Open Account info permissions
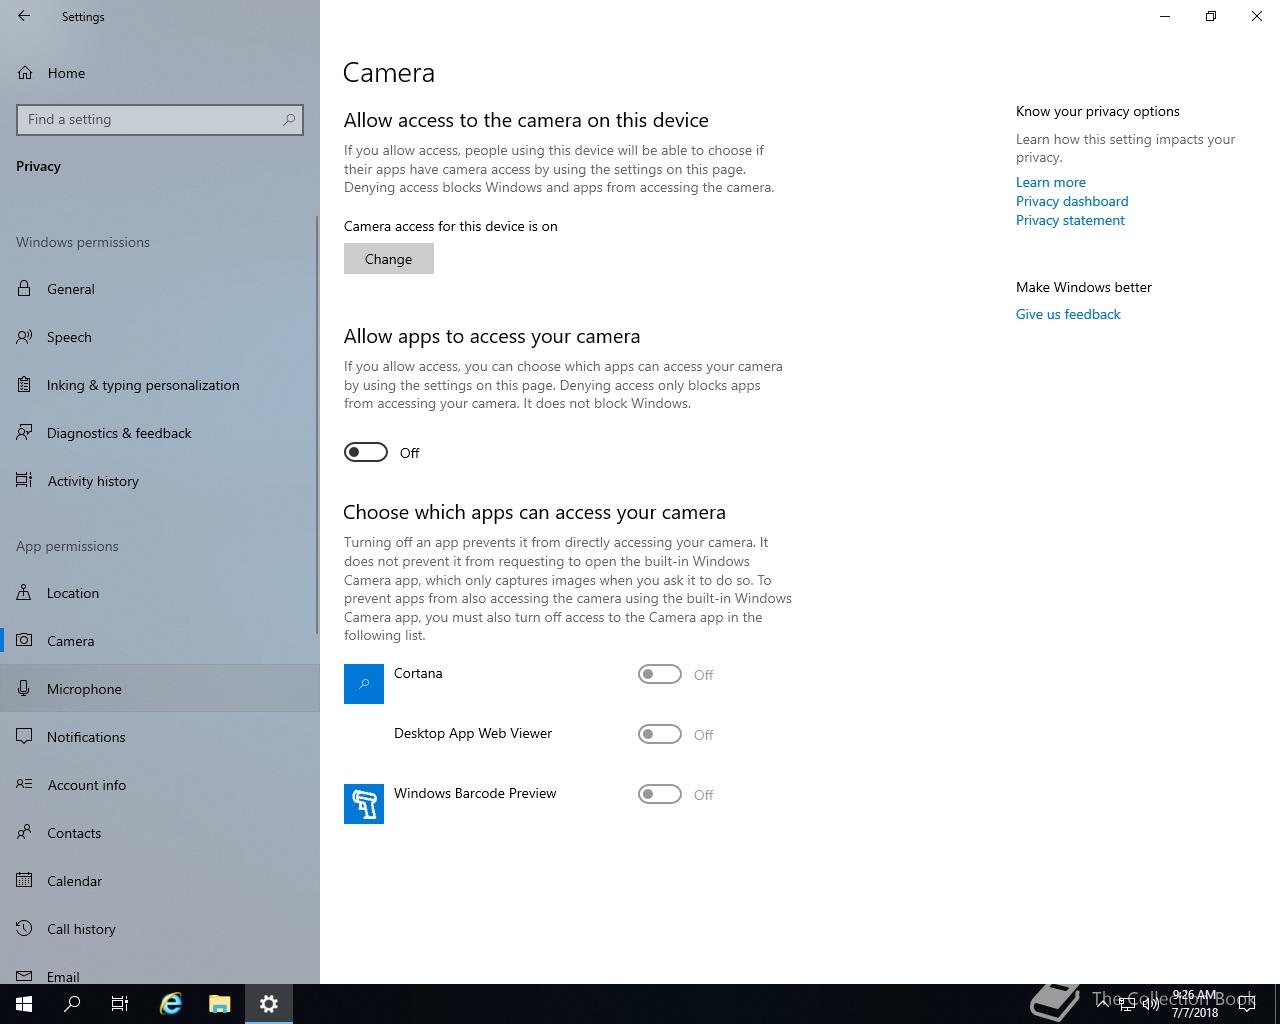The height and width of the screenshot is (1024, 1280). point(160,785)
